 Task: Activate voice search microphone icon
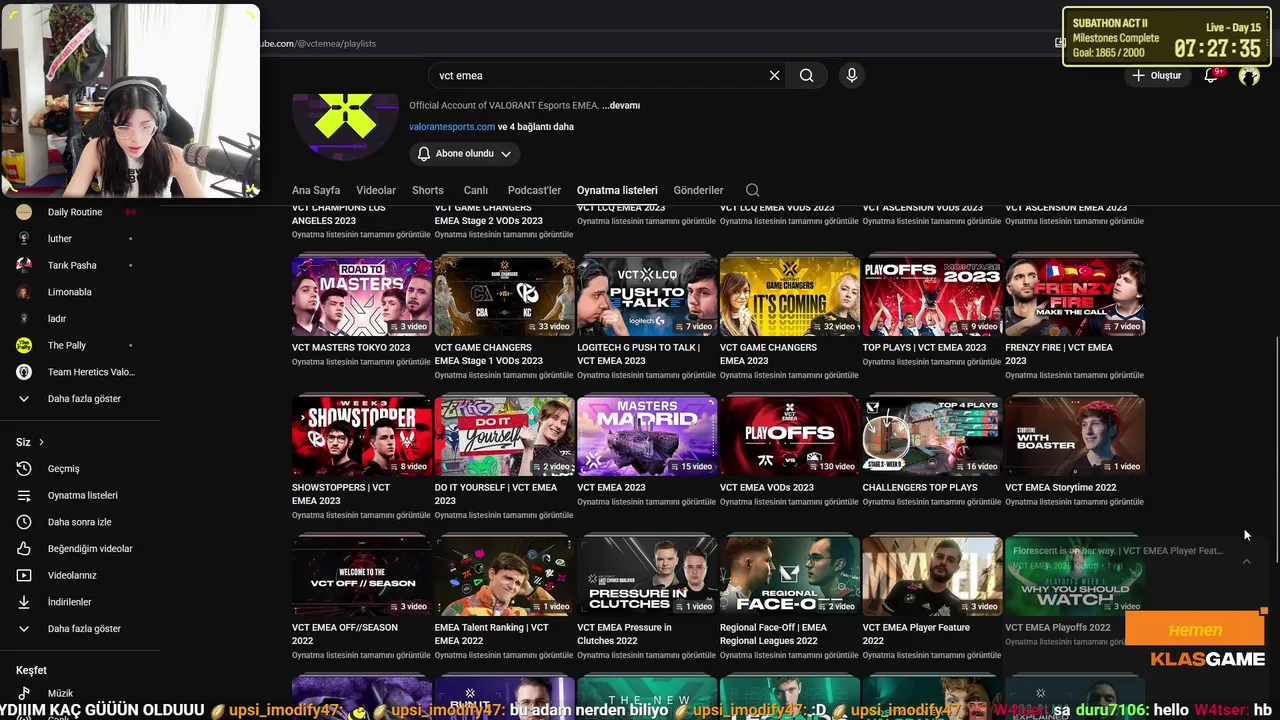(851, 75)
